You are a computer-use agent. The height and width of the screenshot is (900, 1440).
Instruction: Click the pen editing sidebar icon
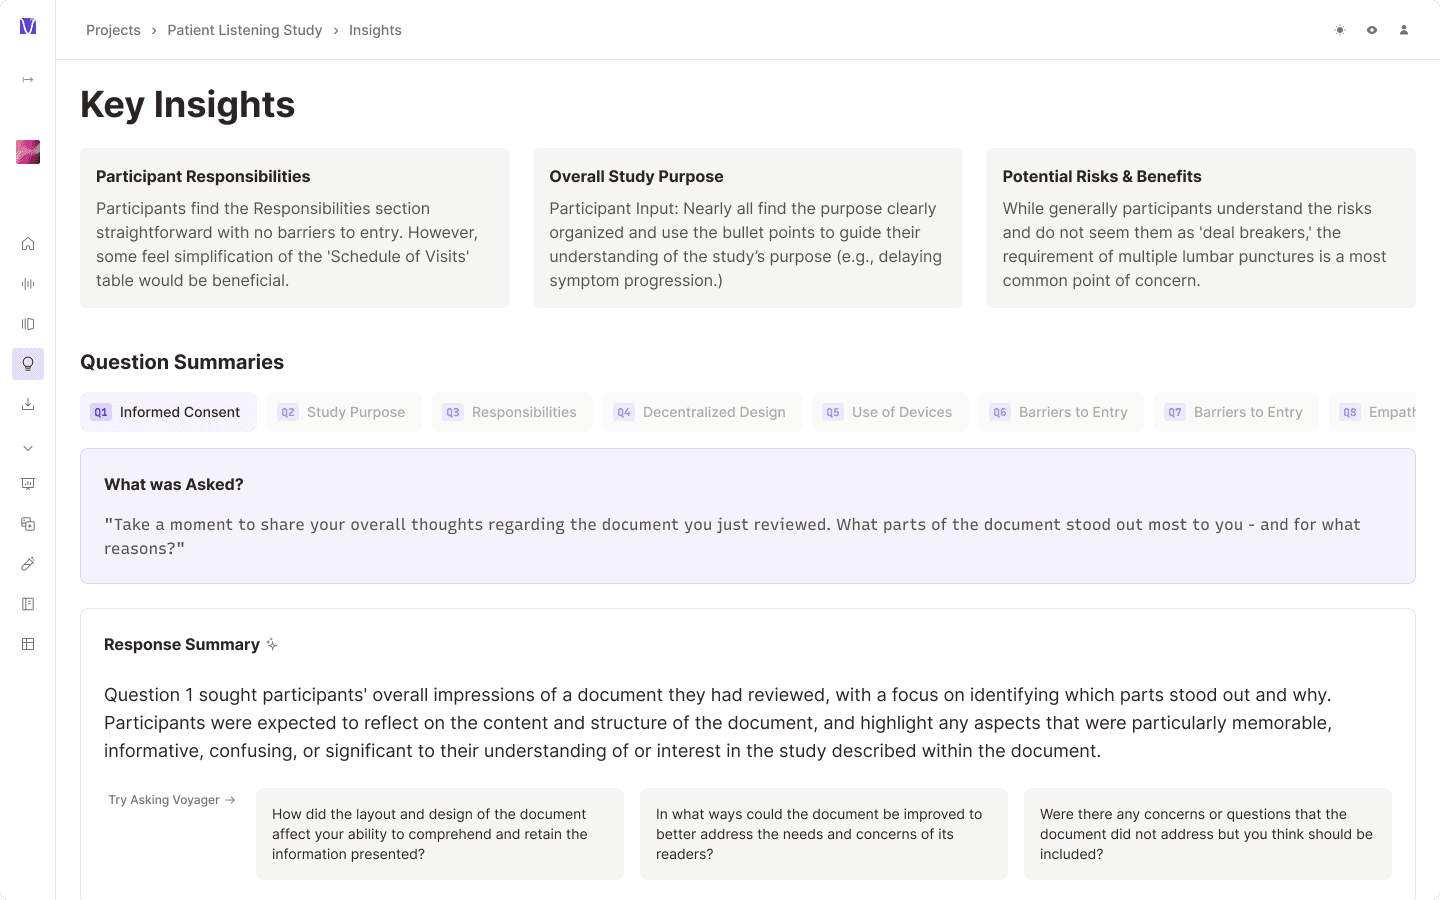28,563
